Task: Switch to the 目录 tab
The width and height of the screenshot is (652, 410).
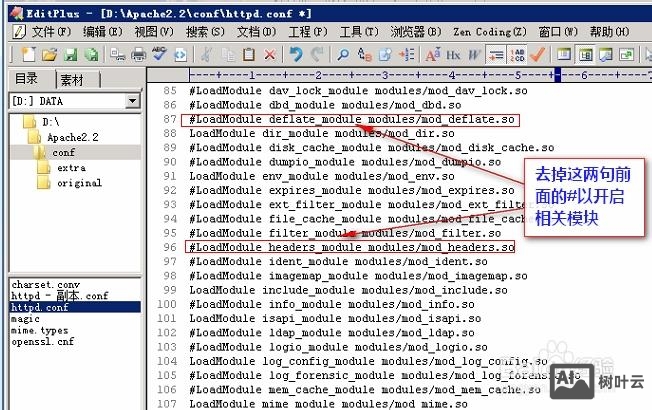Action: click(27, 78)
